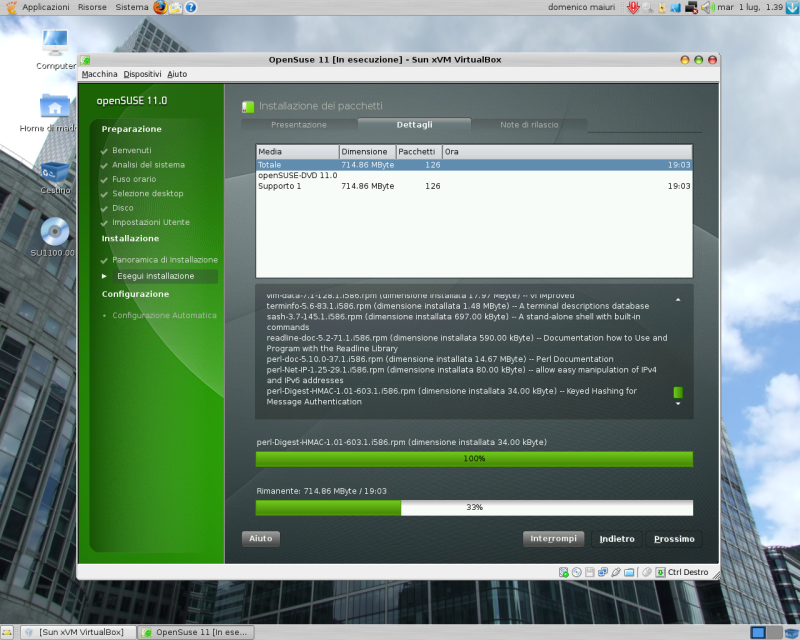Open the Macchina menu in VirtualBox
The width and height of the screenshot is (800, 640).
point(101,73)
